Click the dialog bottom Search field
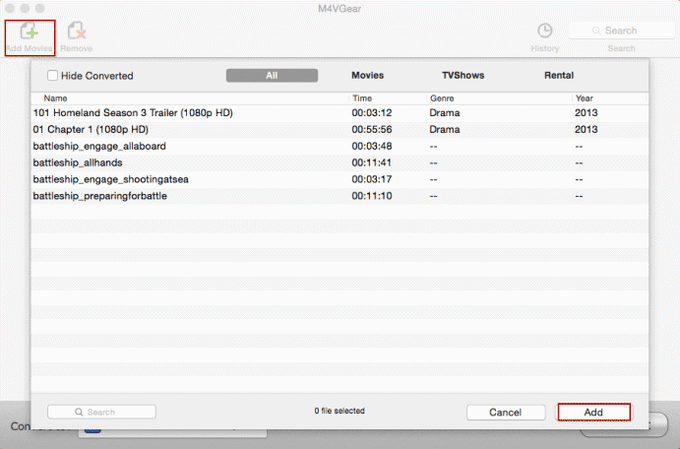The image size is (680, 449). coord(101,412)
